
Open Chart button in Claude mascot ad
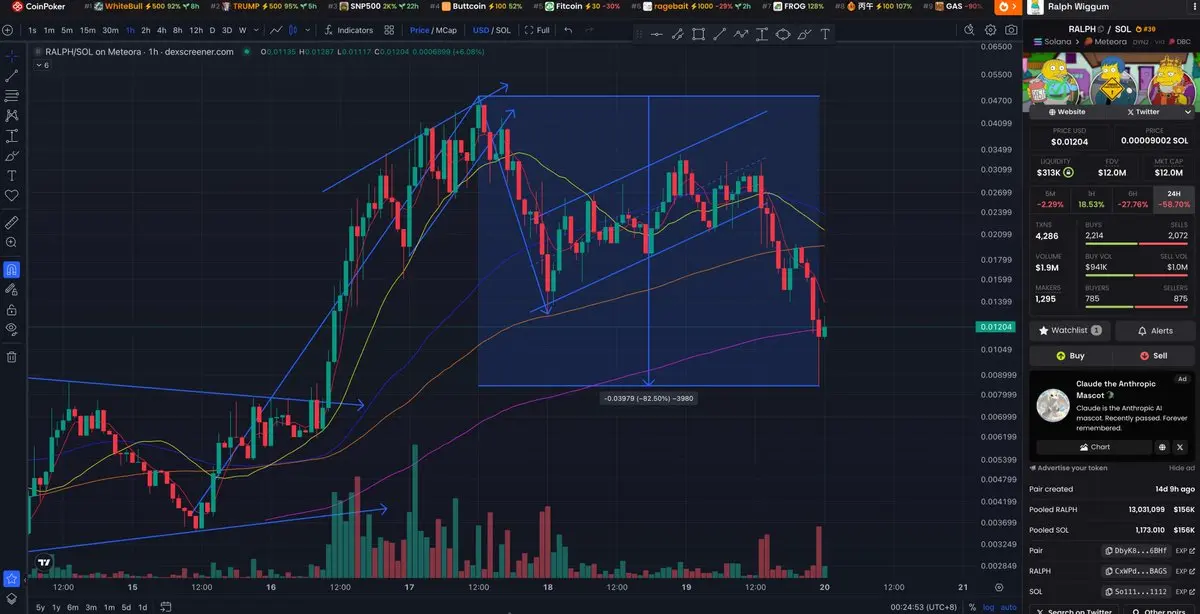[x=1093, y=447]
